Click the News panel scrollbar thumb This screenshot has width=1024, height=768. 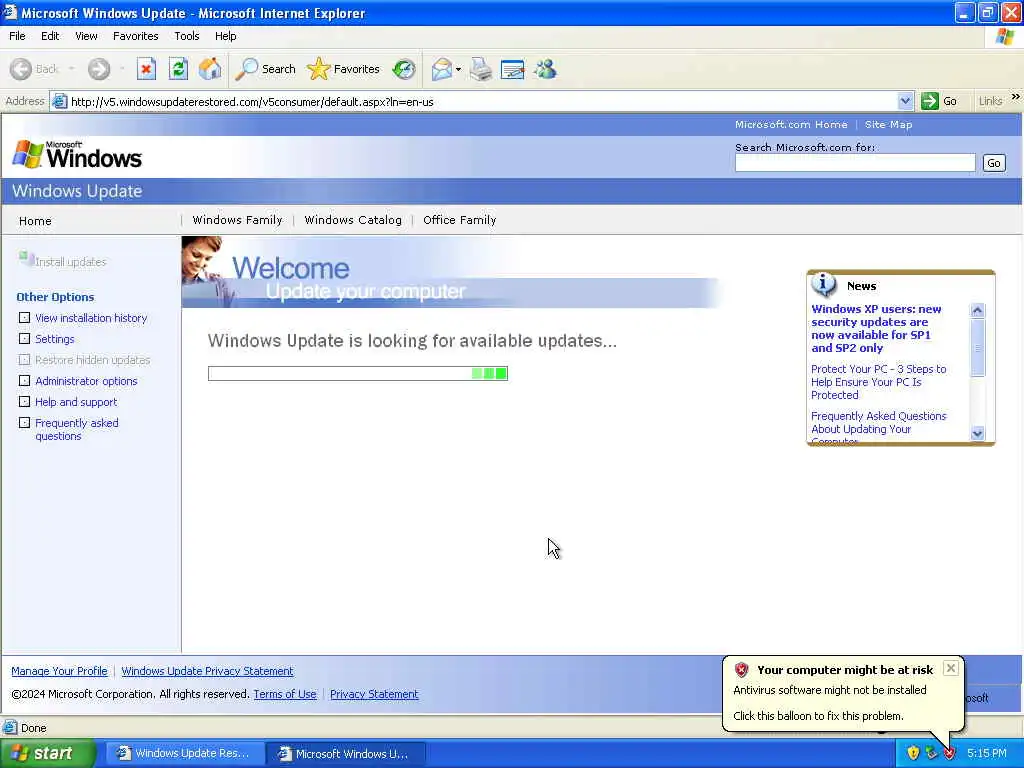click(x=977, y=347)
